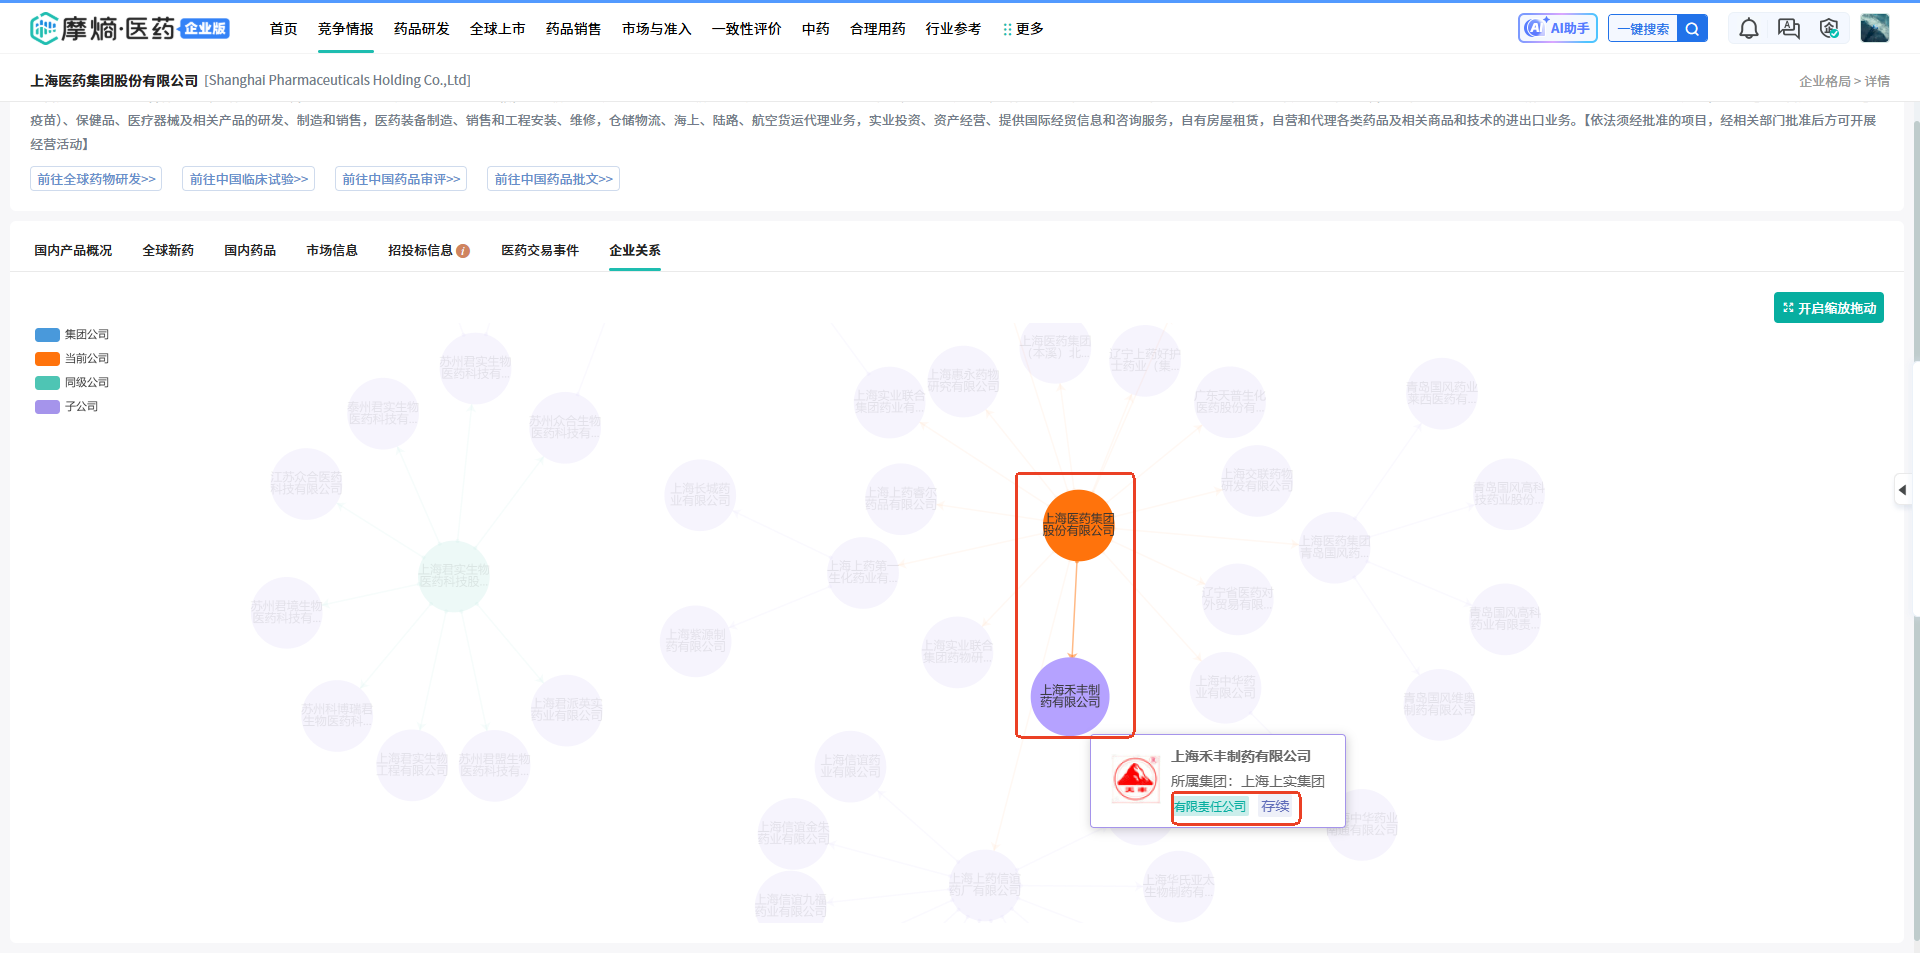Click the blue magnifier search icon
Viewport: 1920px width, 953px height.
[x=1692, y=29]
